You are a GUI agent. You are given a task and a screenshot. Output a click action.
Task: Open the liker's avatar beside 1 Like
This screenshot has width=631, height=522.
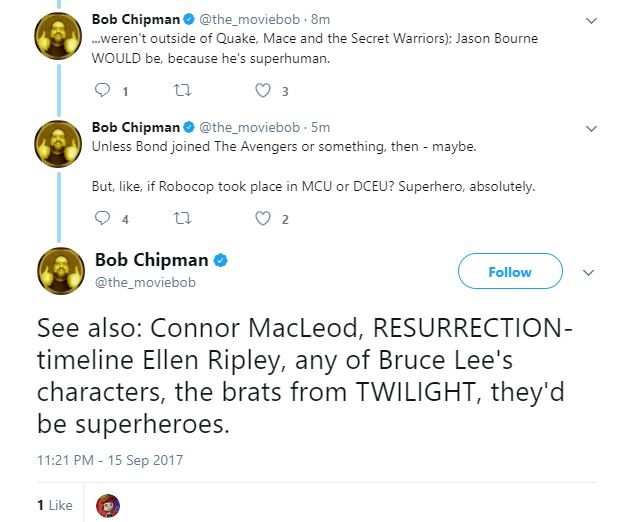click(108, 506)
